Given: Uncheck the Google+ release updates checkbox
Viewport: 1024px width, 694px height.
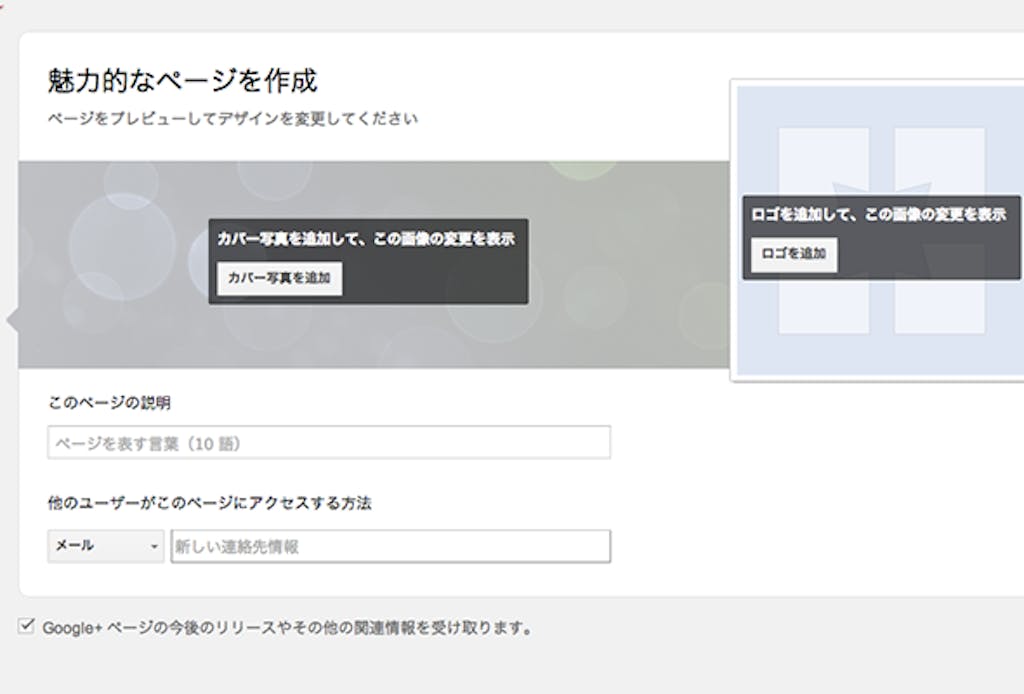Looking at the screenshot, I should (x=26, y=627).
